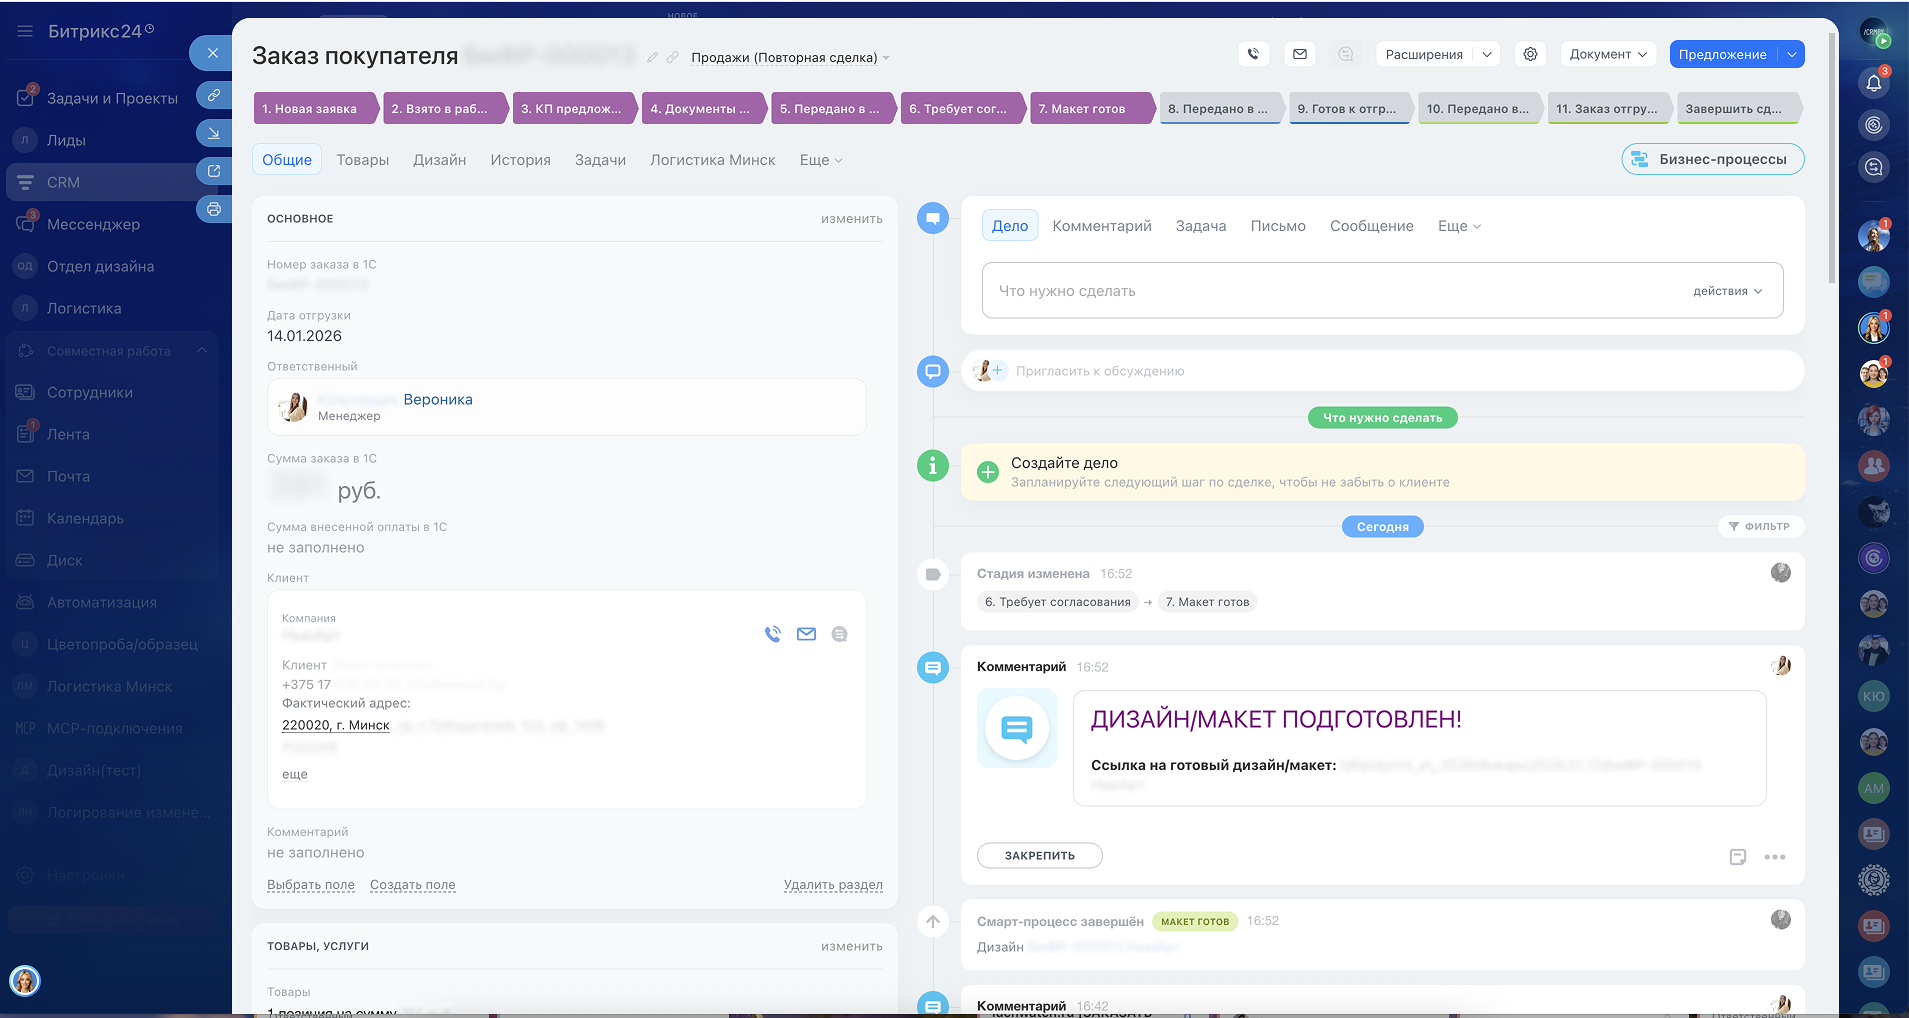Open the responsible person link Вероника

point(438,399)
